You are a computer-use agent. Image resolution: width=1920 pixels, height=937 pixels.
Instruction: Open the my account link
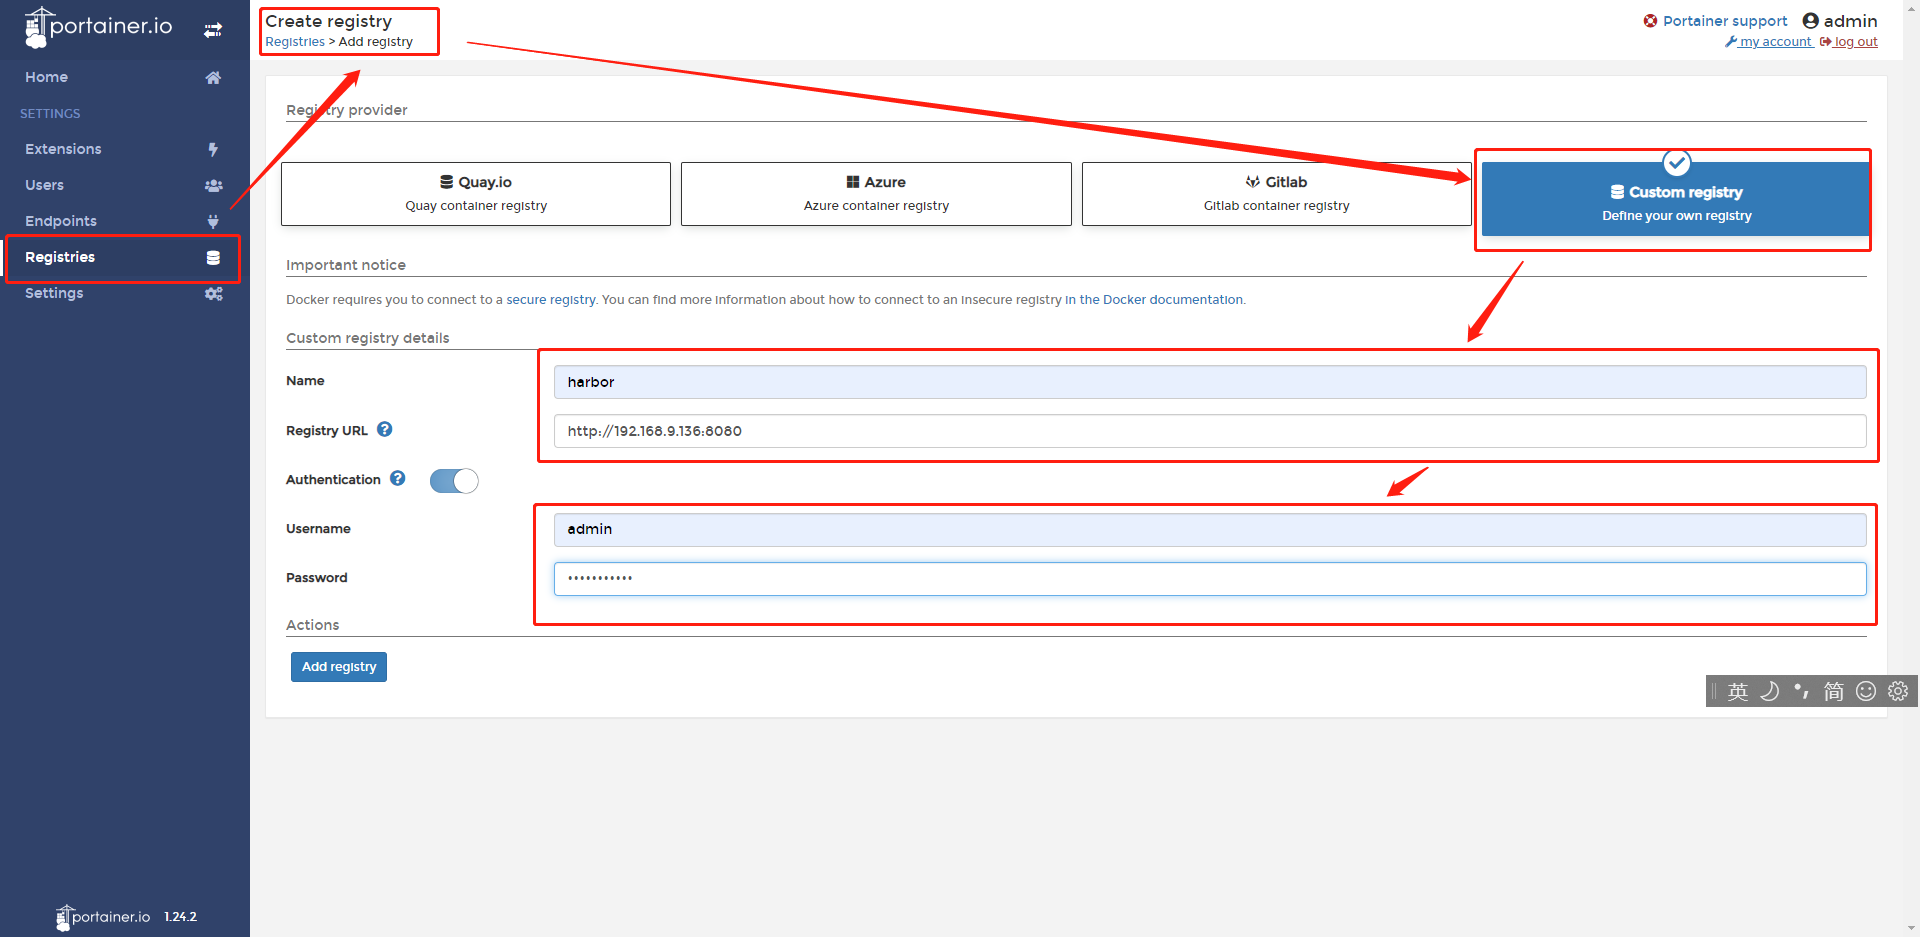coord(1769,42)
